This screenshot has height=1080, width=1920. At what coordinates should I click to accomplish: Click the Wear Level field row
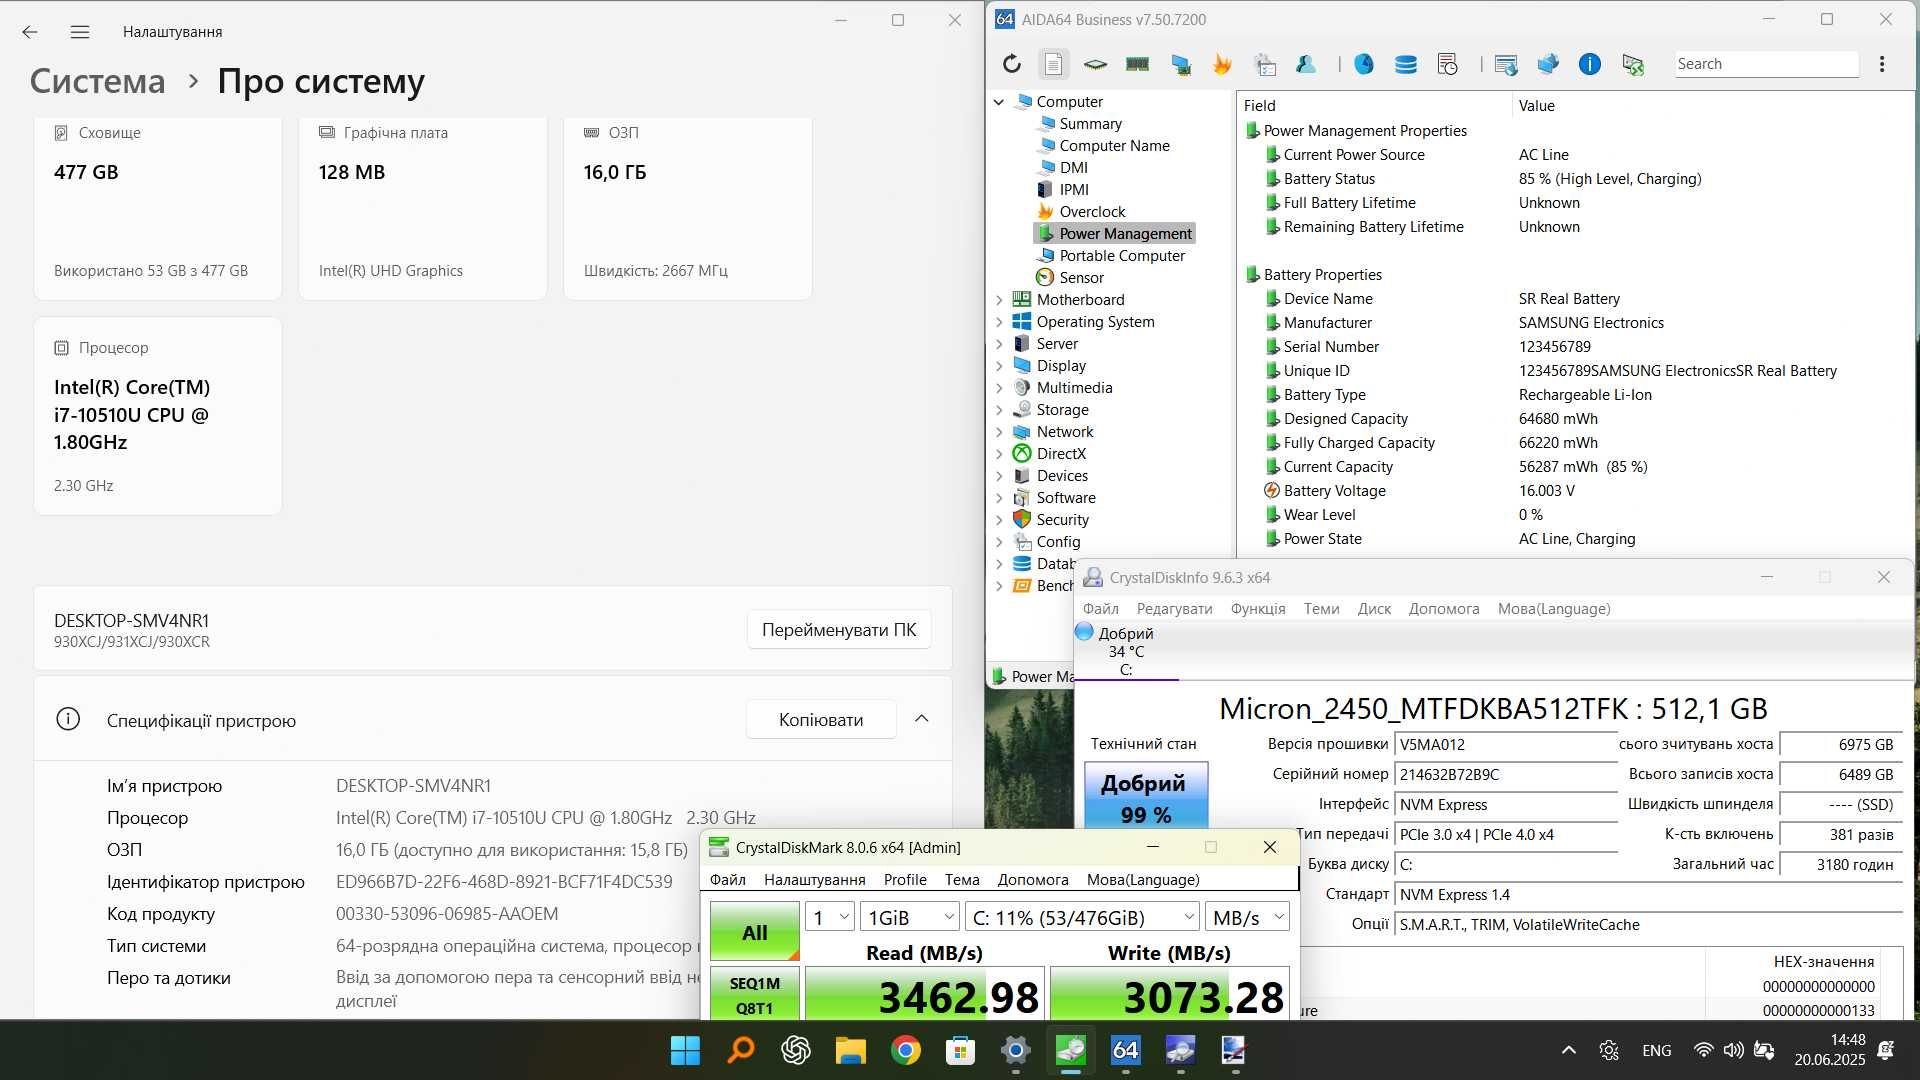1575,515
